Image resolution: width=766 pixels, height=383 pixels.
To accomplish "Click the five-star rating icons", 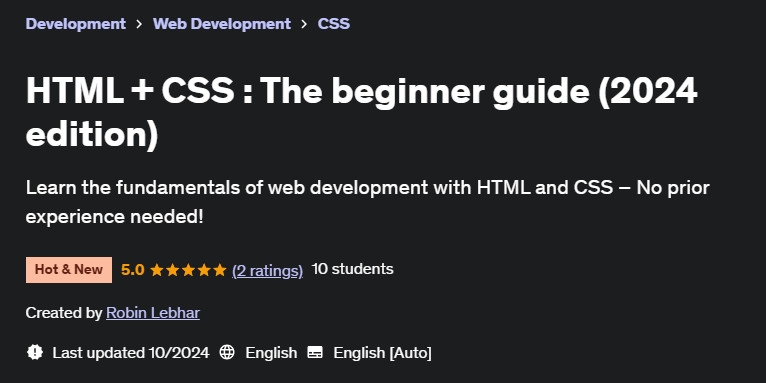I will point(189,270).
